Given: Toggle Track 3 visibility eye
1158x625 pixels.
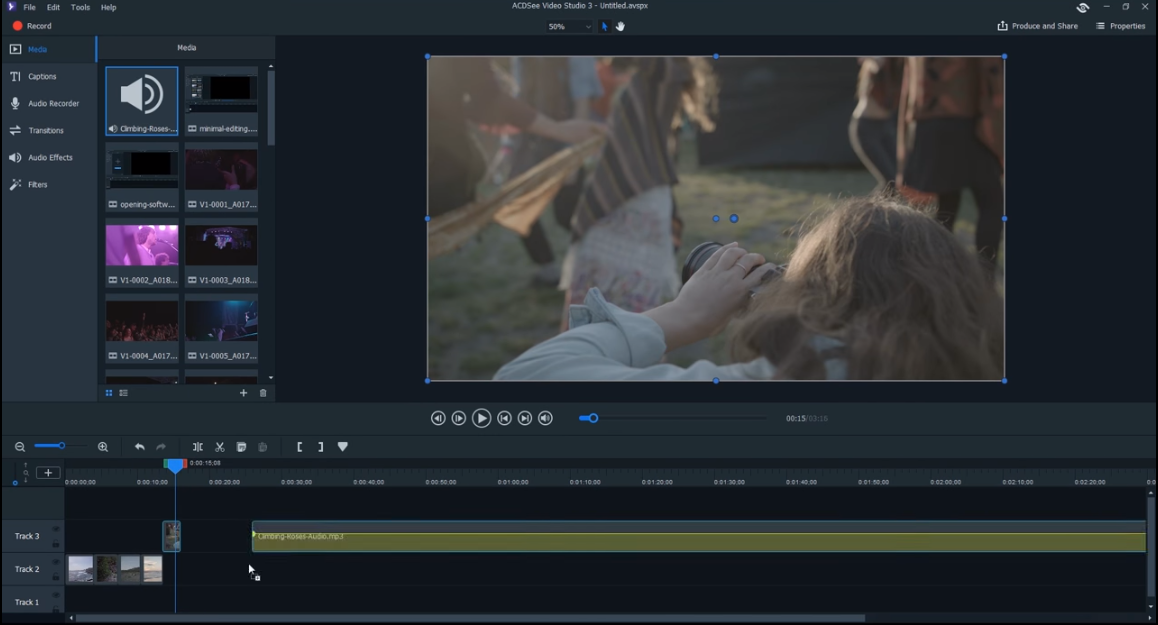Looking at the screenshot, I should click(x=56, y=529).
